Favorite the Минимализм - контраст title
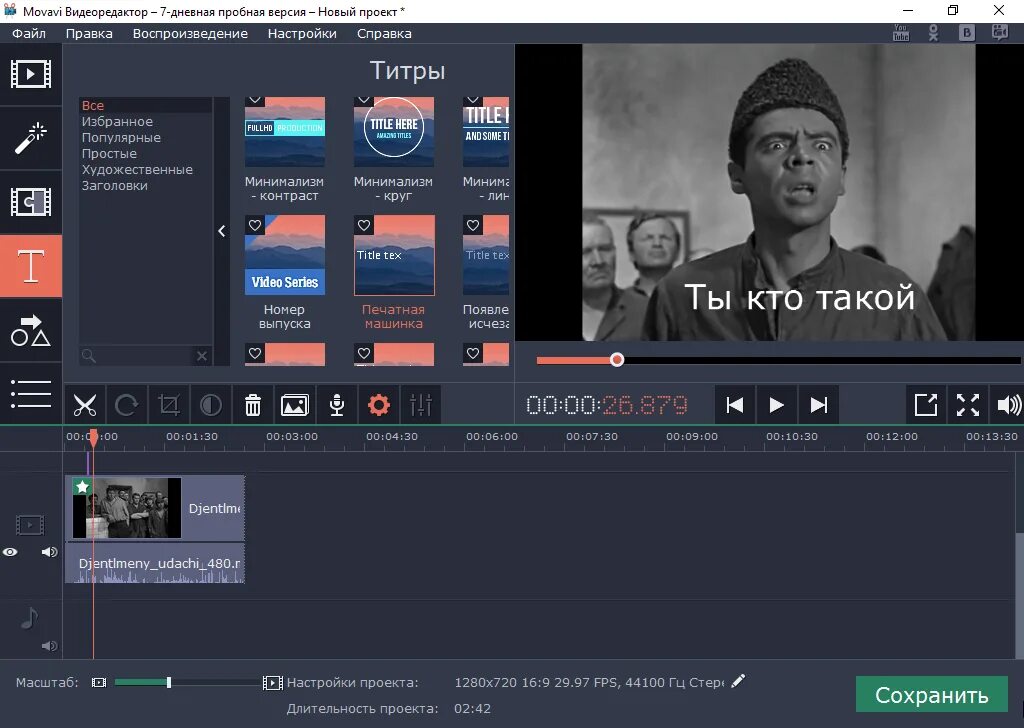 coord(255,100)
